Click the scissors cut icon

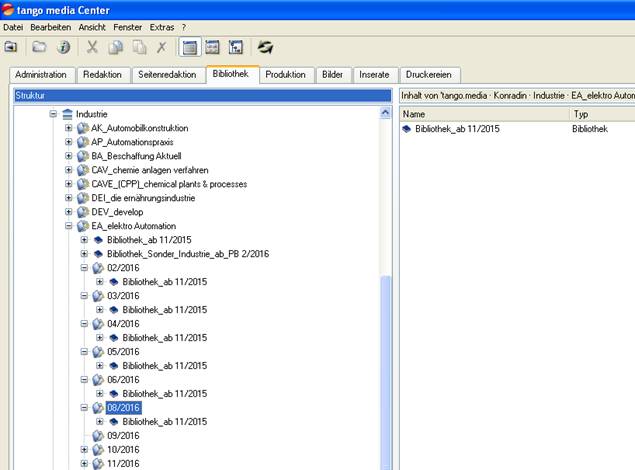[93, 47]
